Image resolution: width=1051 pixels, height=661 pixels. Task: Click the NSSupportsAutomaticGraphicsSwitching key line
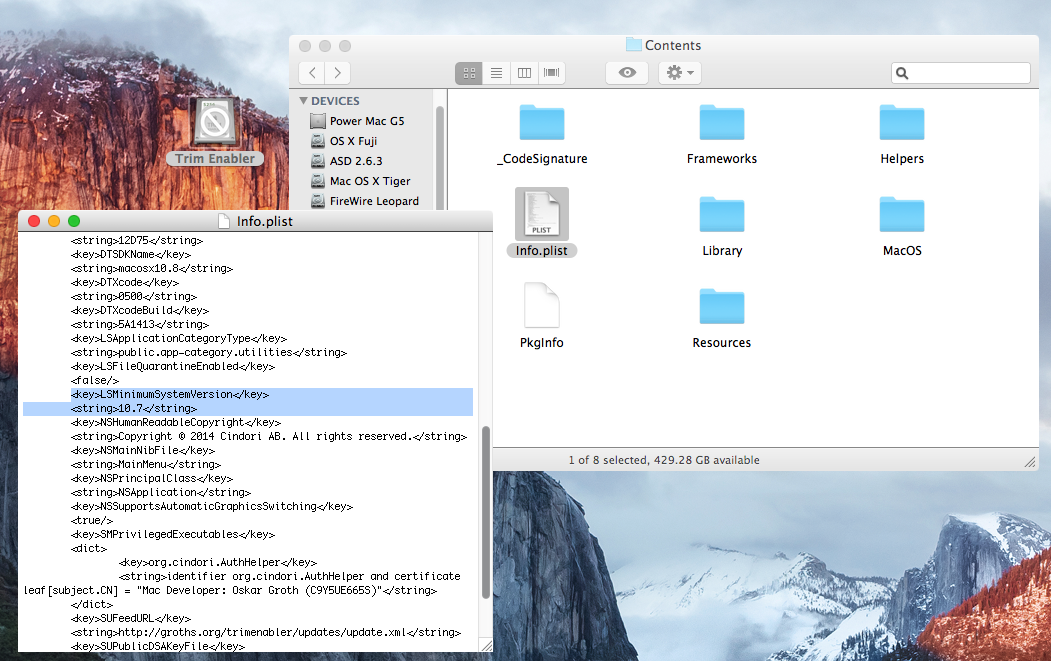212,506
